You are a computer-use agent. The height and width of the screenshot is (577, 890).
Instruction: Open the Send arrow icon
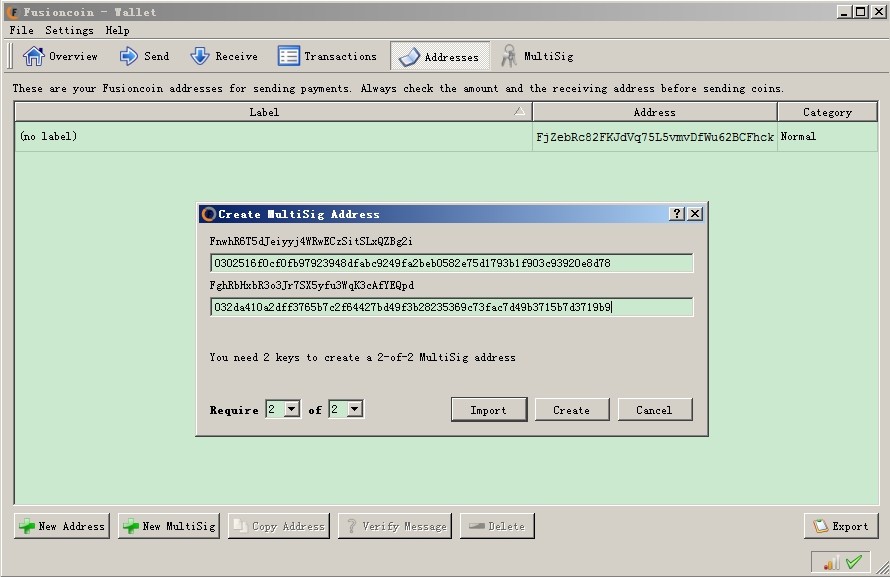tap(129, 56)
